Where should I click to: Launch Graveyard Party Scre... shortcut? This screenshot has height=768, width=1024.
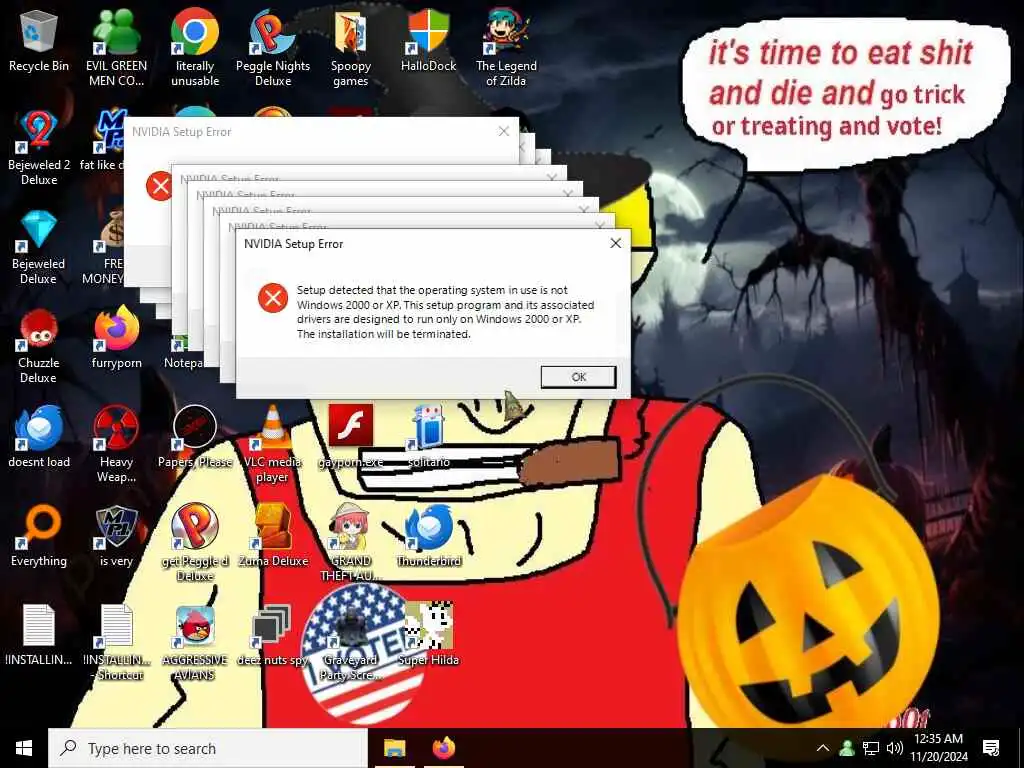pos(351,643)
